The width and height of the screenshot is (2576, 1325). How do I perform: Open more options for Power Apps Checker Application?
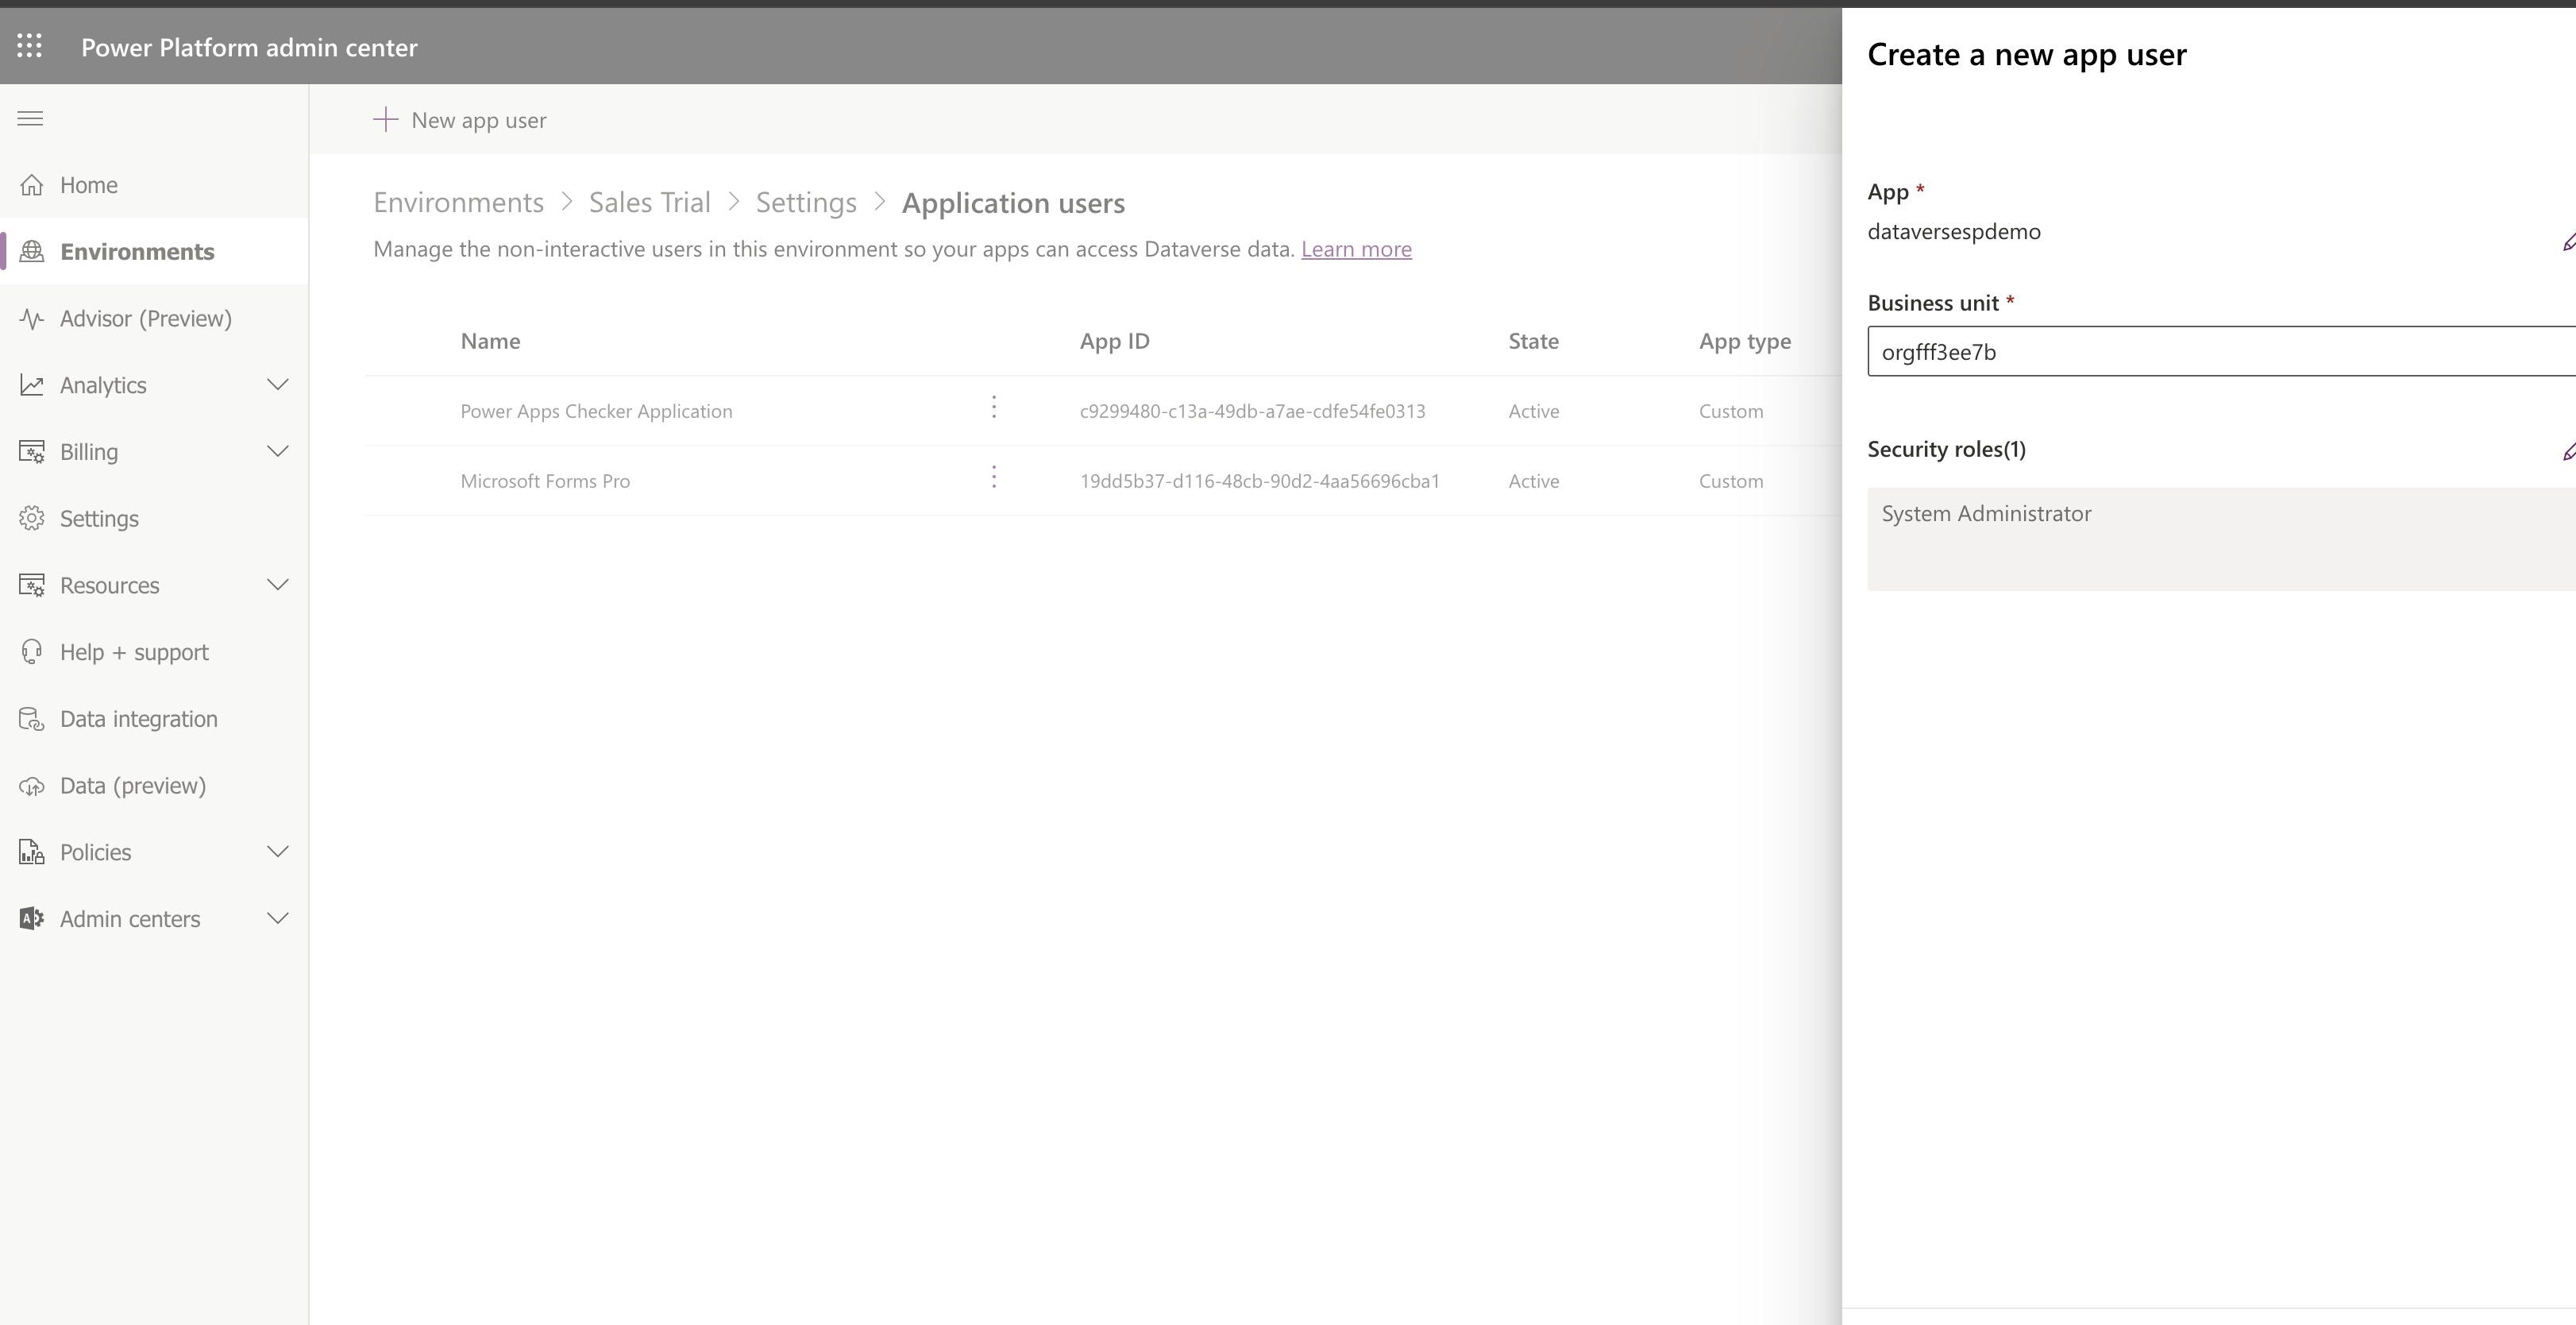click(994, 407)
